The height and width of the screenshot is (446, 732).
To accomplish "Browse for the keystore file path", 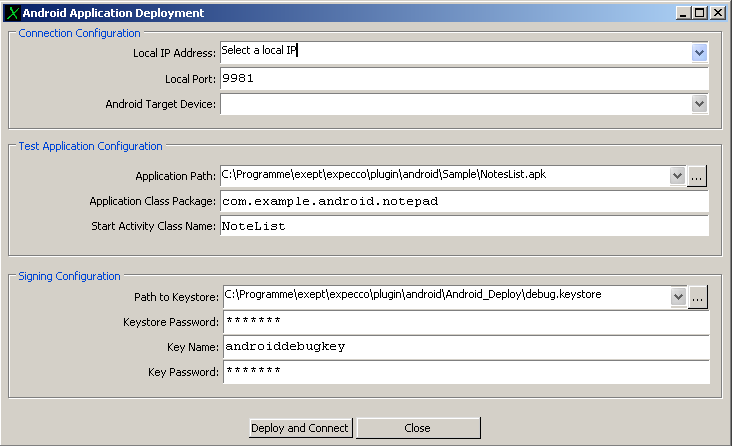I will pos(698,296).
